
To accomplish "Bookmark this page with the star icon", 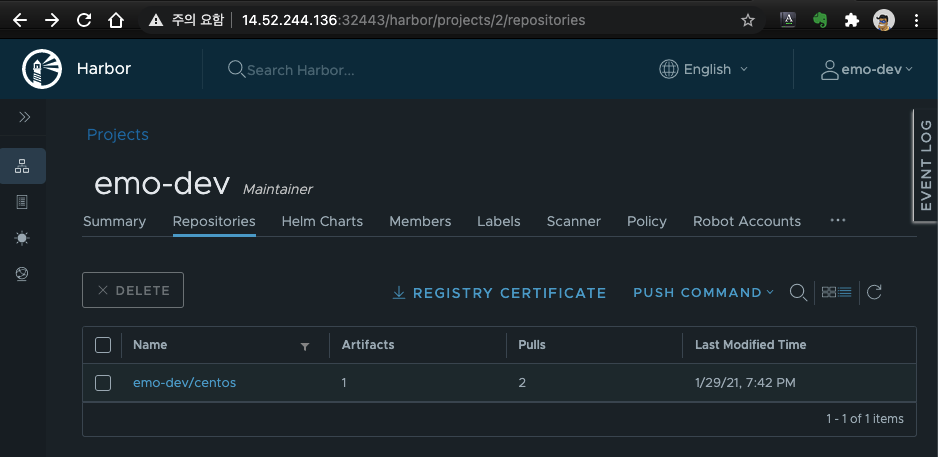I will (x=748, y=20).
